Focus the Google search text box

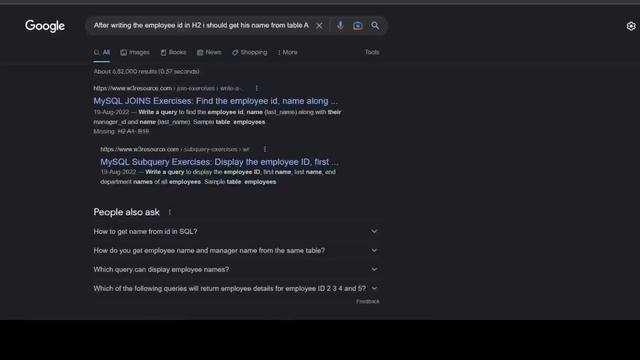point(201,26)
